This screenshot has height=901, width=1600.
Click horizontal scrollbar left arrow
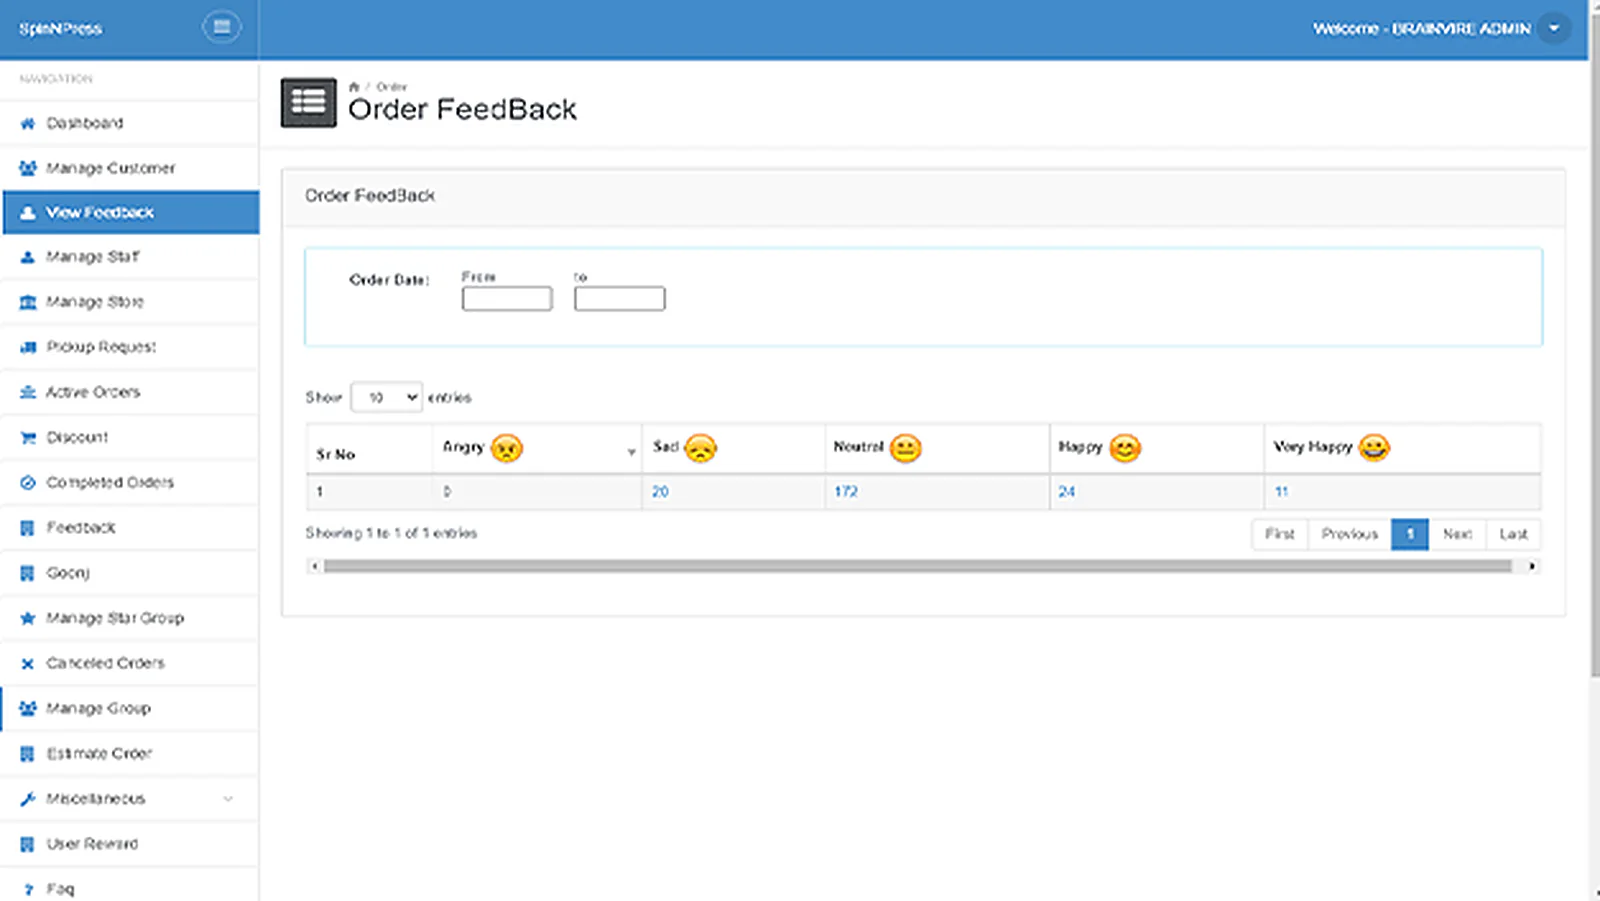[x=314, y=566]
